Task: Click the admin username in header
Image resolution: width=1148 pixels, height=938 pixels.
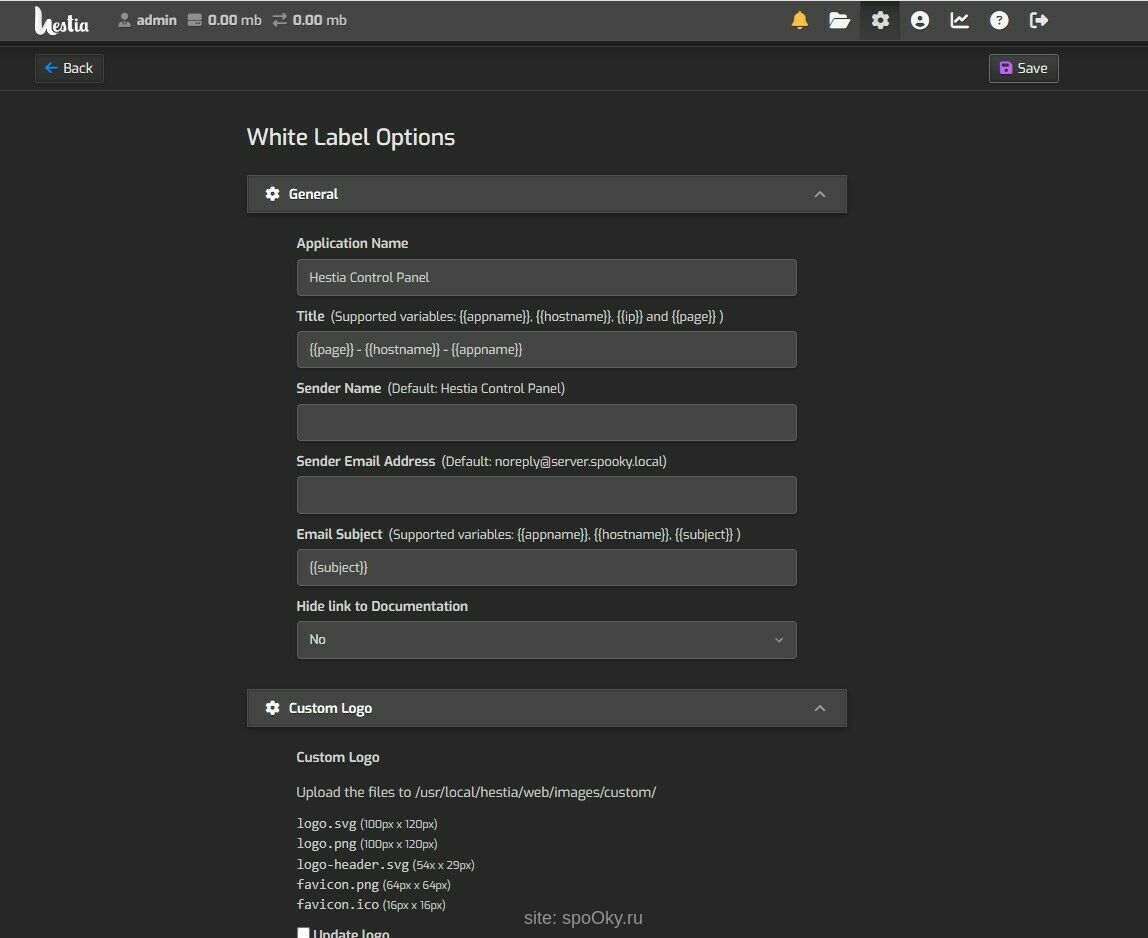Action: click(157, 21)
